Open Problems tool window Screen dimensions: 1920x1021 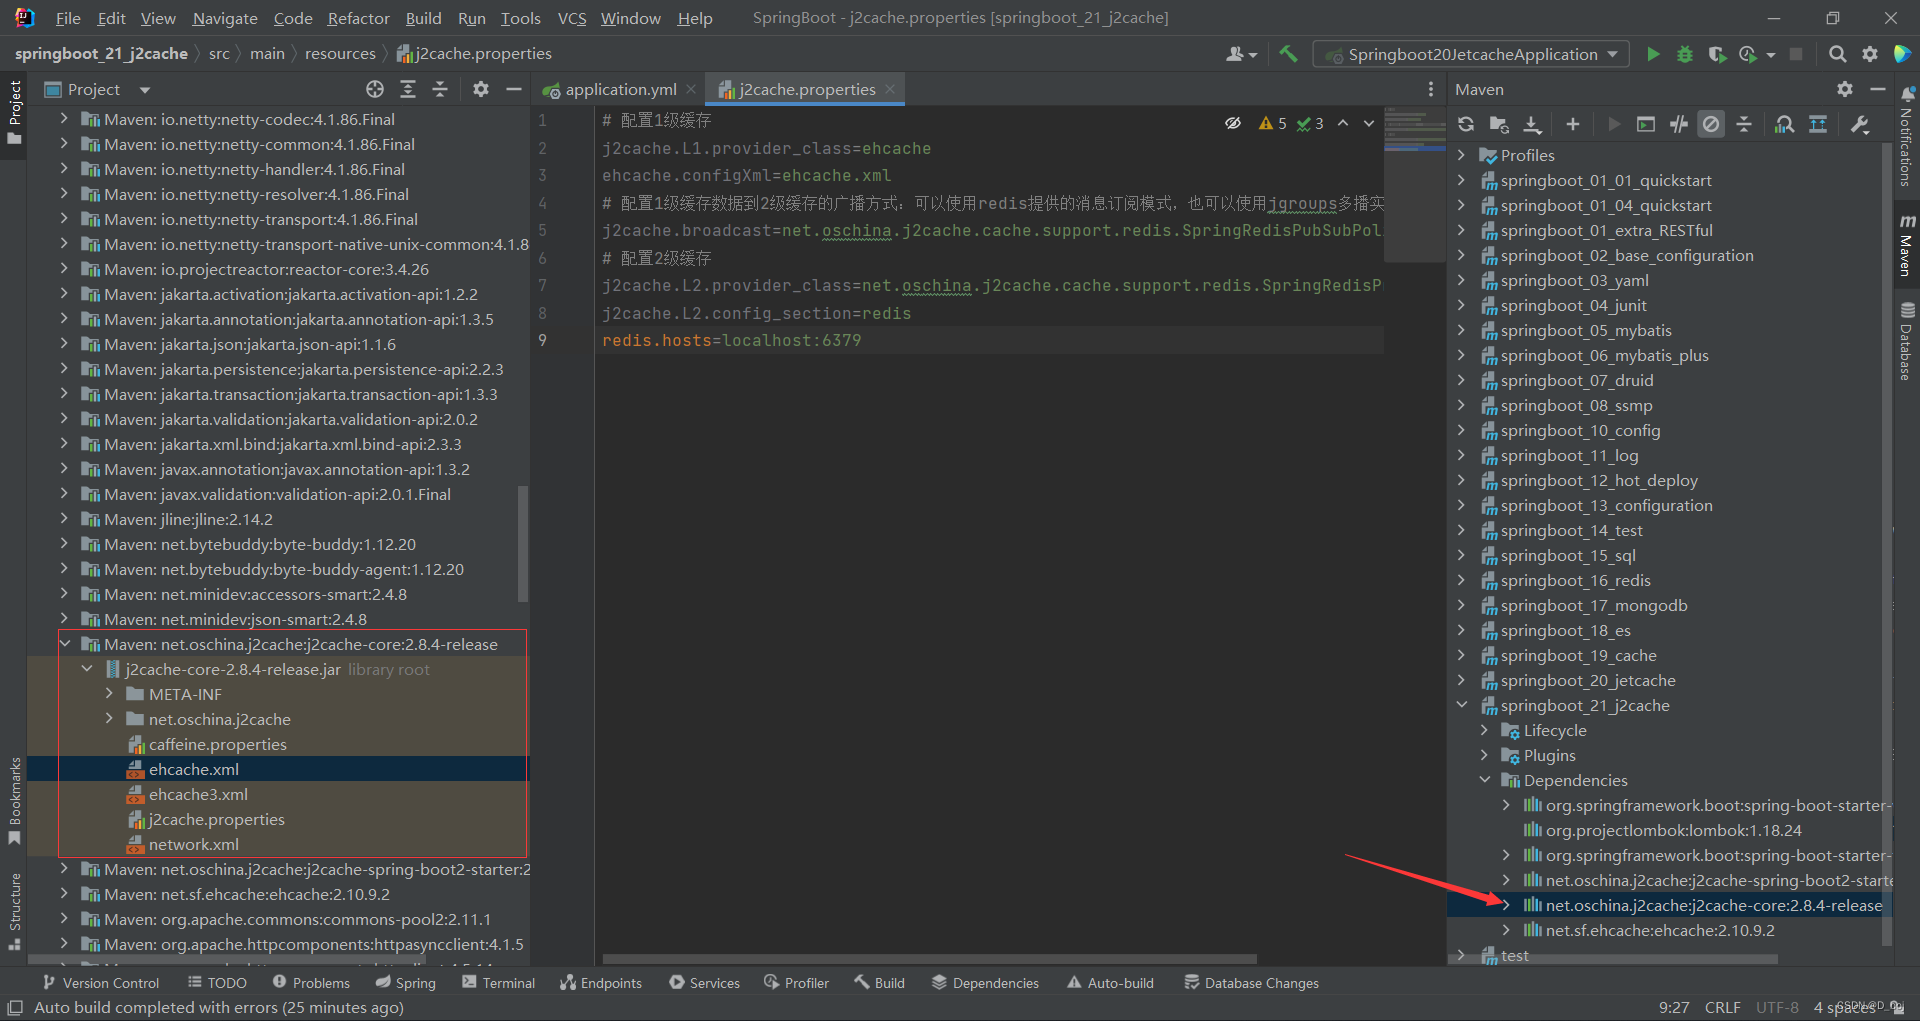[x=311, y=983]
